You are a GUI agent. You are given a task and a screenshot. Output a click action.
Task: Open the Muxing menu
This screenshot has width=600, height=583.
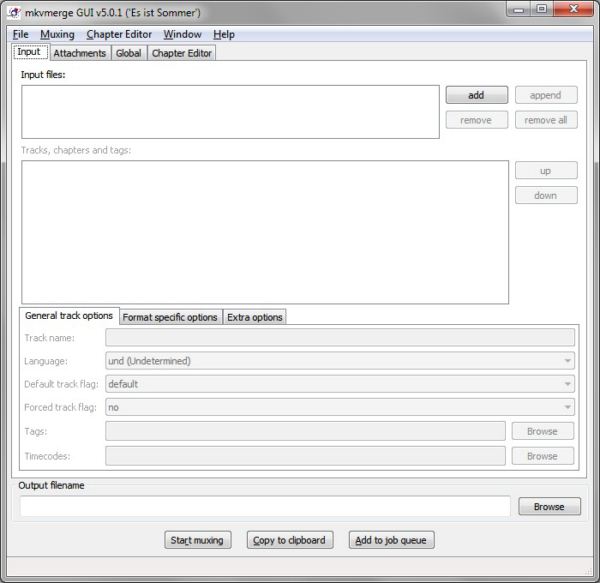[57, 34]
